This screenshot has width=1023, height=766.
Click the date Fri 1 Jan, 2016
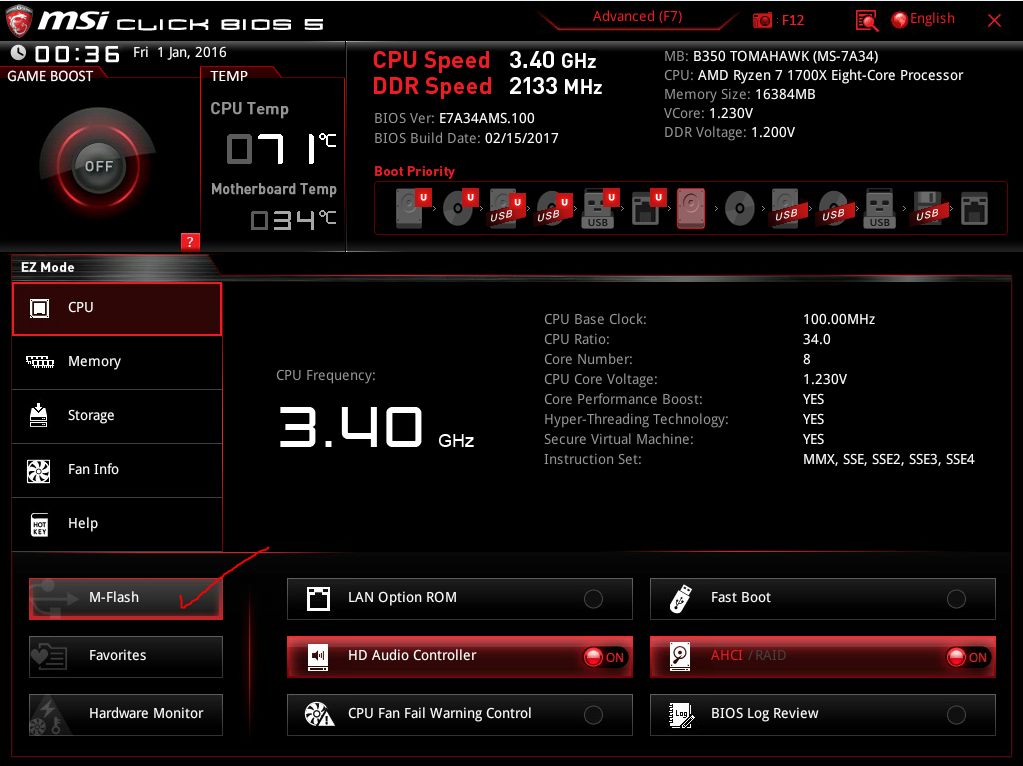tap(179, 52)
